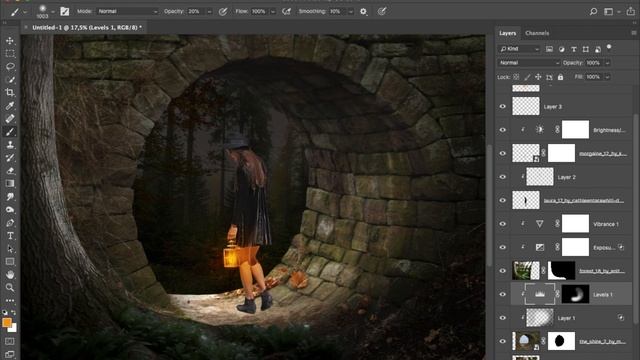The width and height of the screenshot is (640, 360).
Task: Toggle lock all layers padlock
Action: point(560,77)
